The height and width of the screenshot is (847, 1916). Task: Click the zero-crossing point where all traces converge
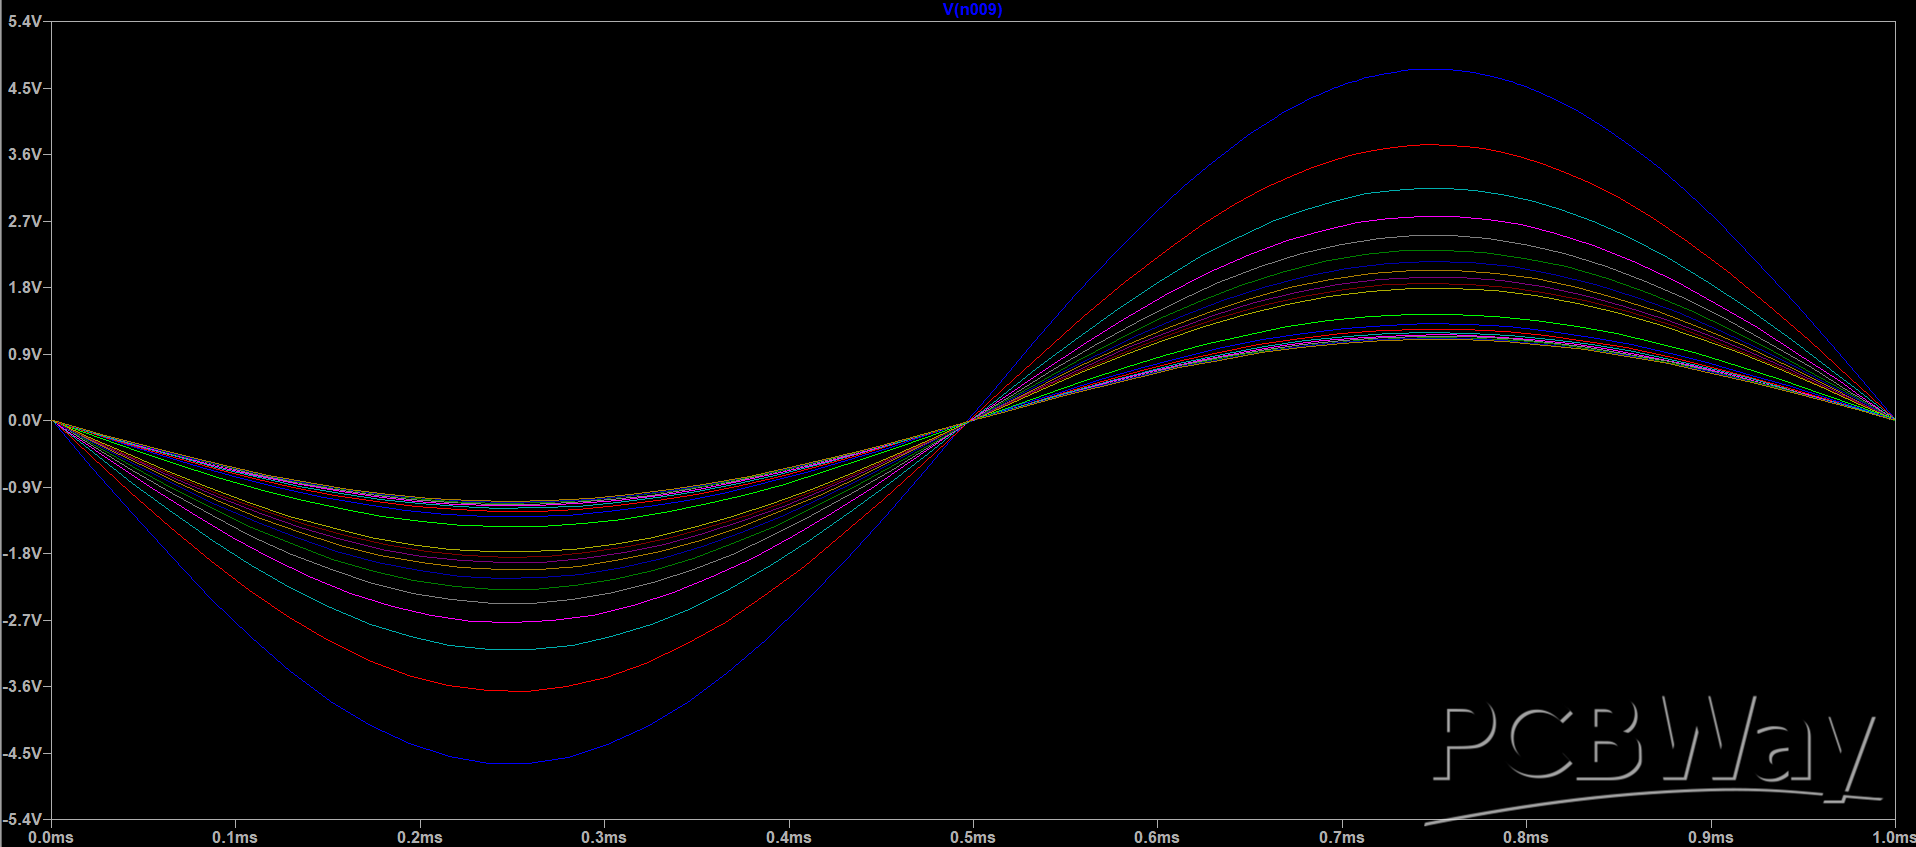(x=968, y=421)
